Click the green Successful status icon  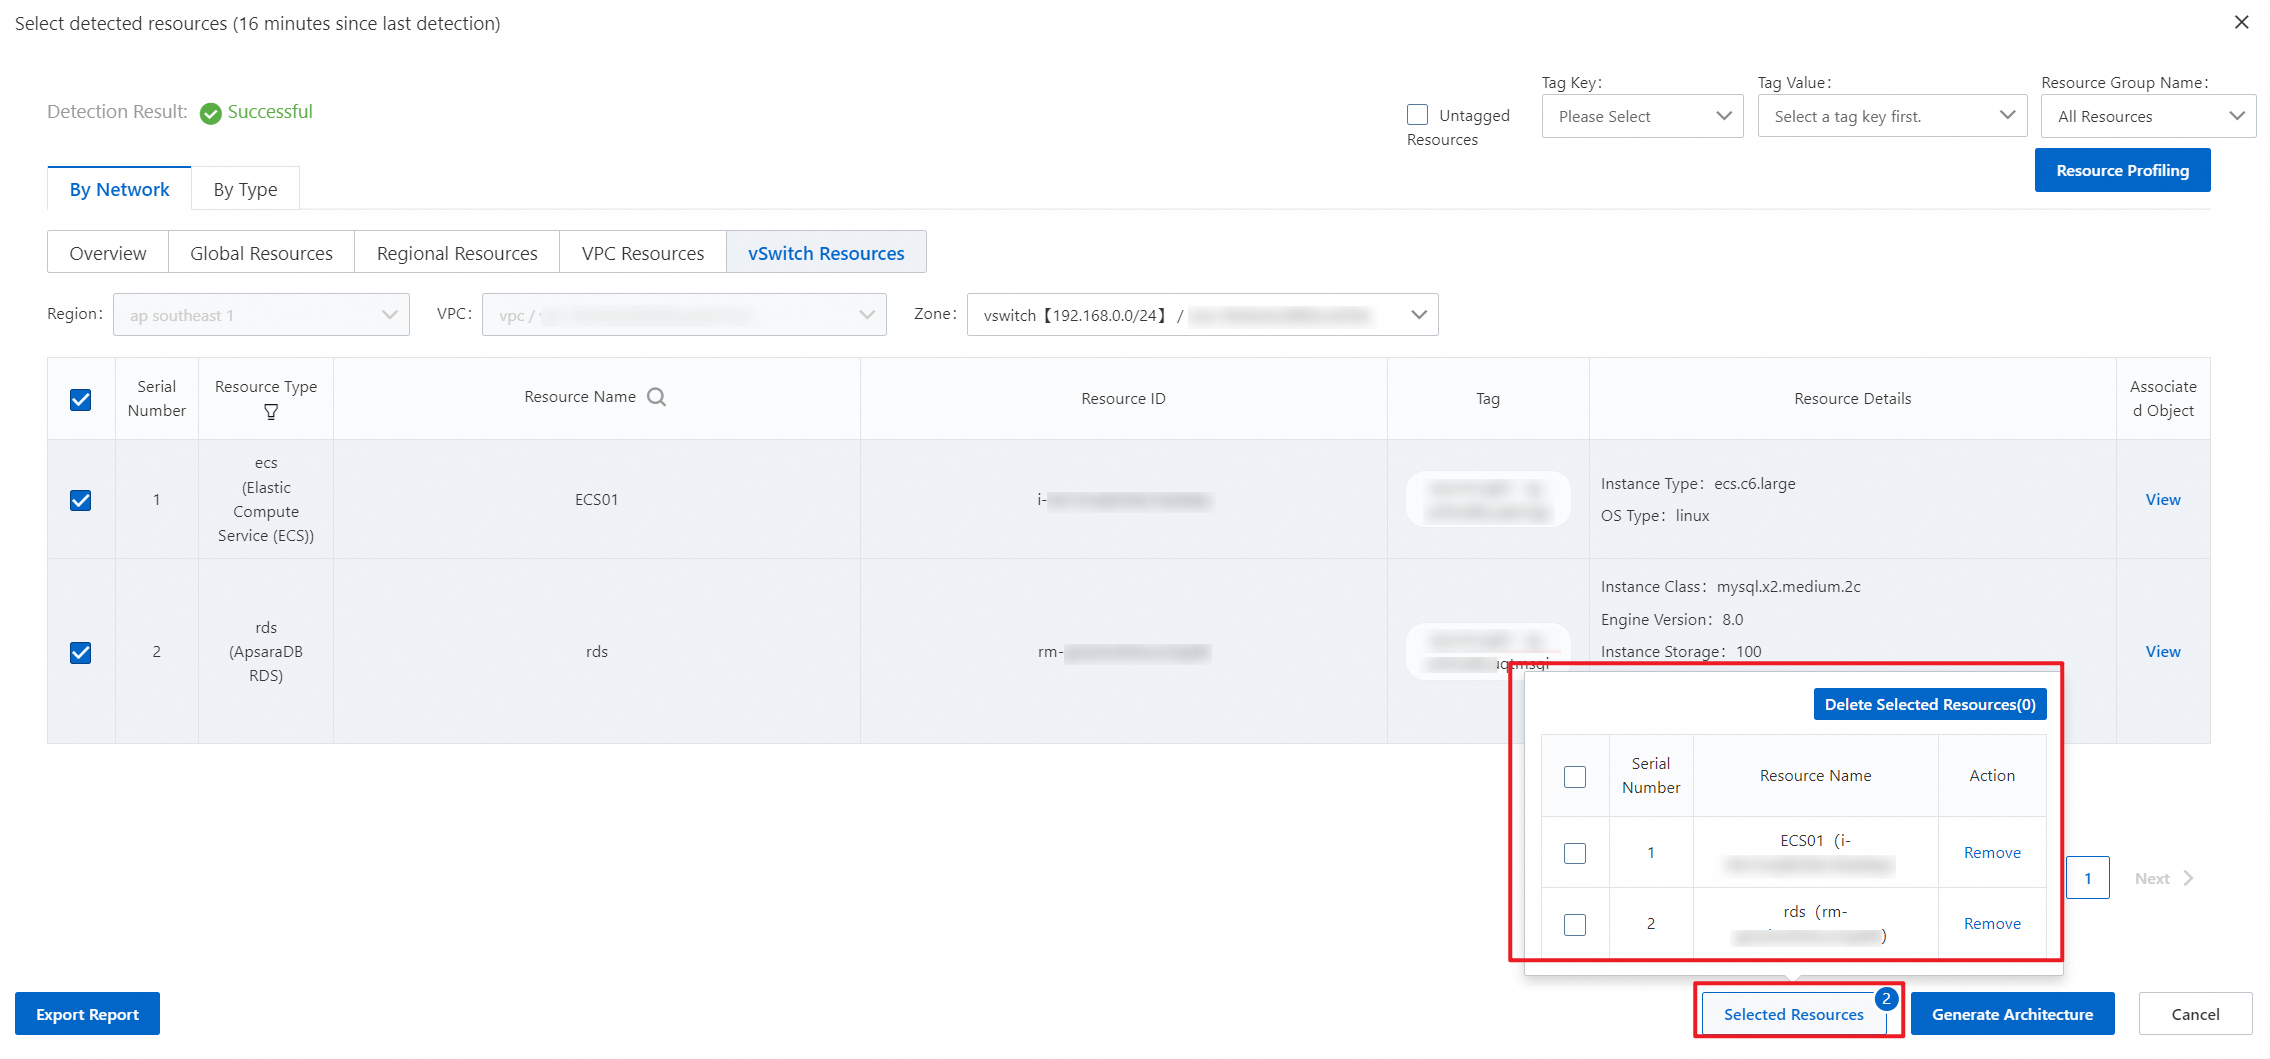[x=210, y=113]
